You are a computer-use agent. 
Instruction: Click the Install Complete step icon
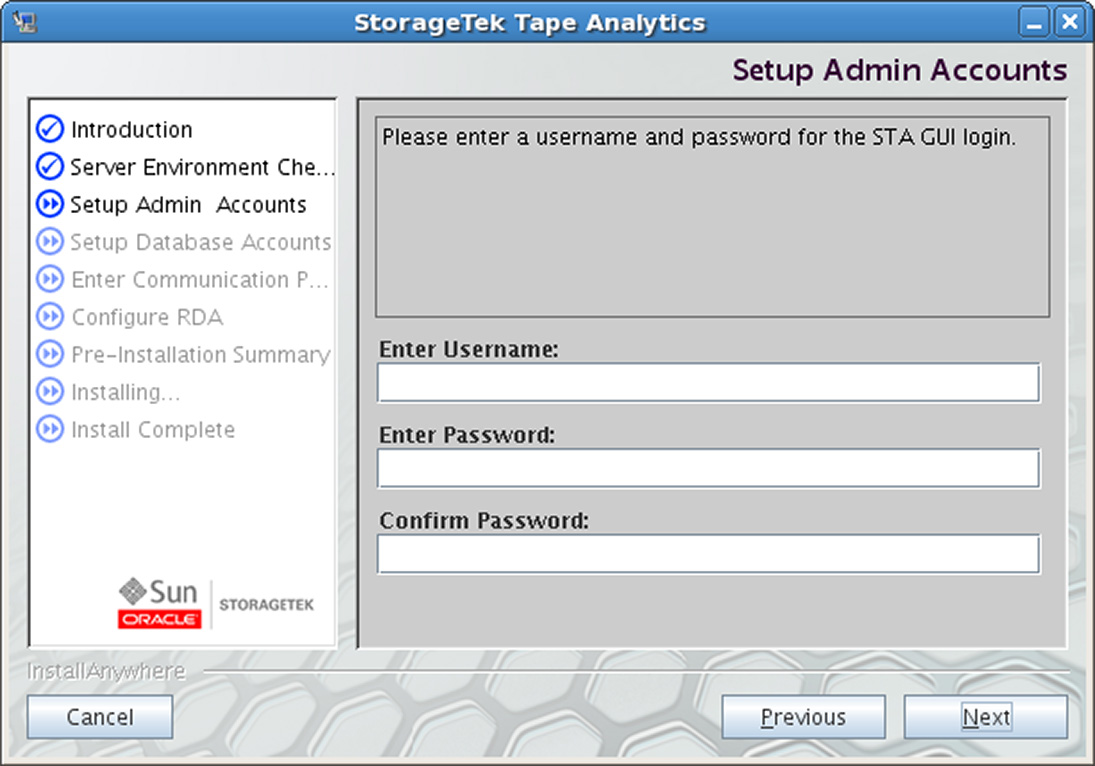50,429
